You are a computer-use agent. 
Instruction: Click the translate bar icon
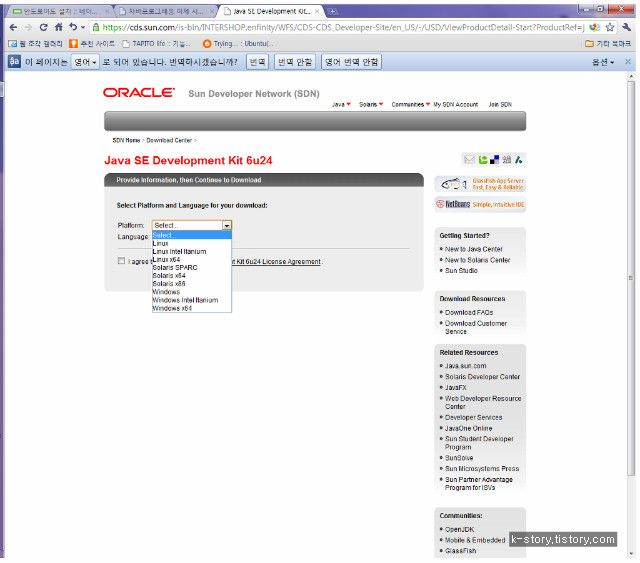coord(14,62)
